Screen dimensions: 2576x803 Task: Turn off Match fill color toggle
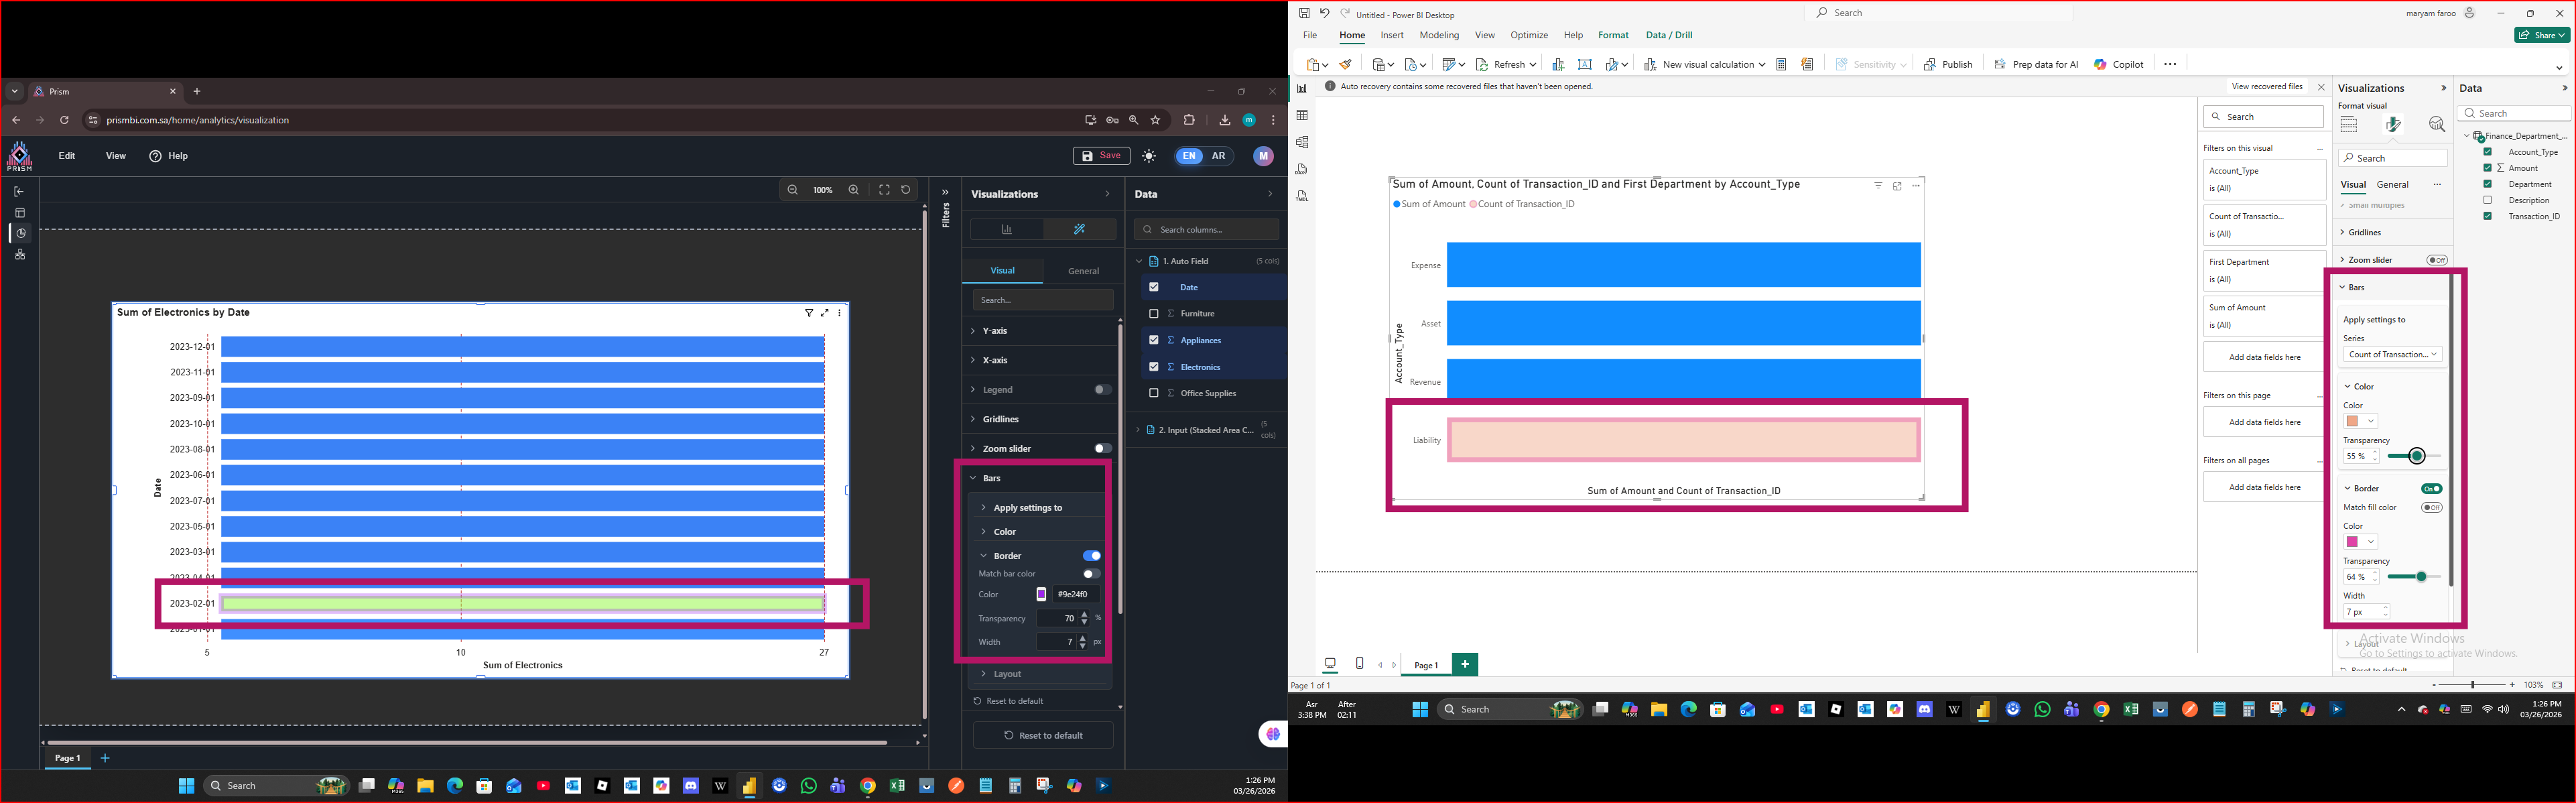(2431, 508)
